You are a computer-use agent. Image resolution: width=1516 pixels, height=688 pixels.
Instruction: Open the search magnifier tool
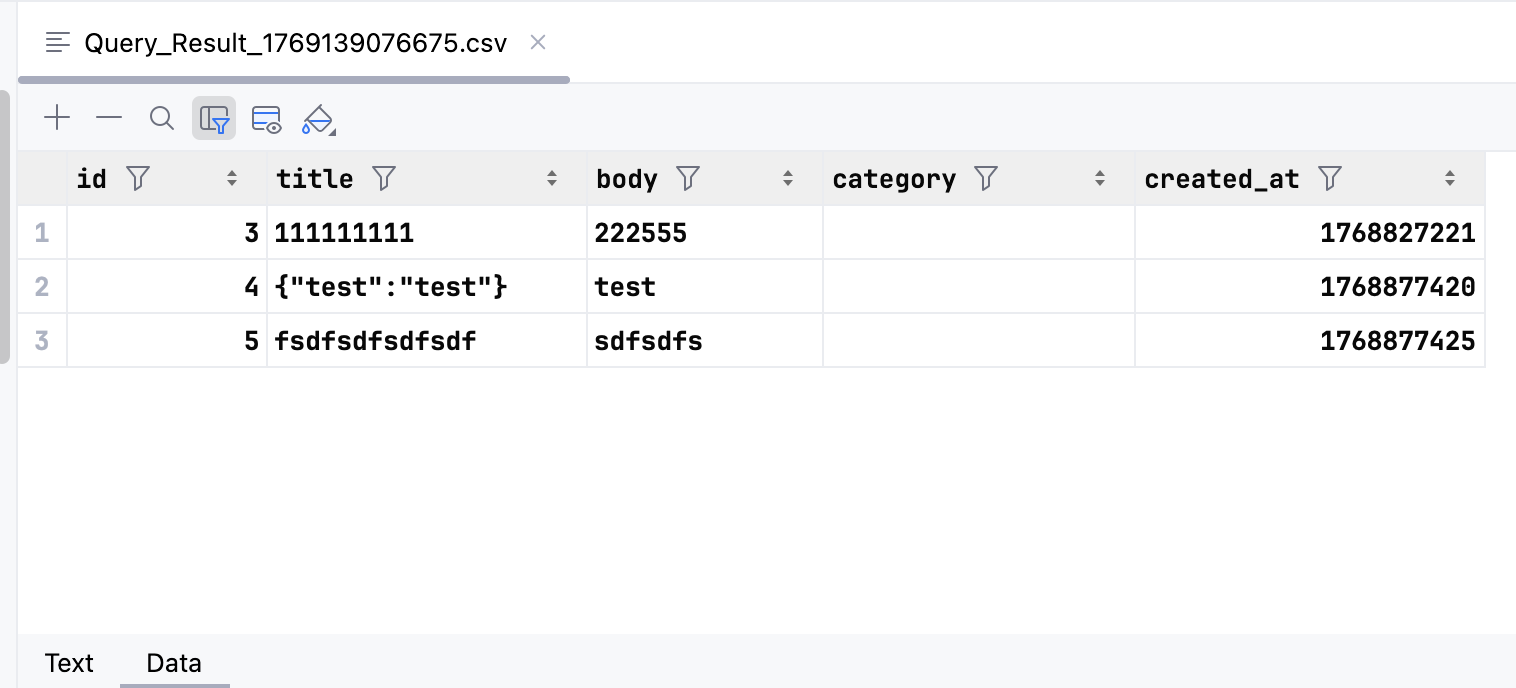(161, 119)
